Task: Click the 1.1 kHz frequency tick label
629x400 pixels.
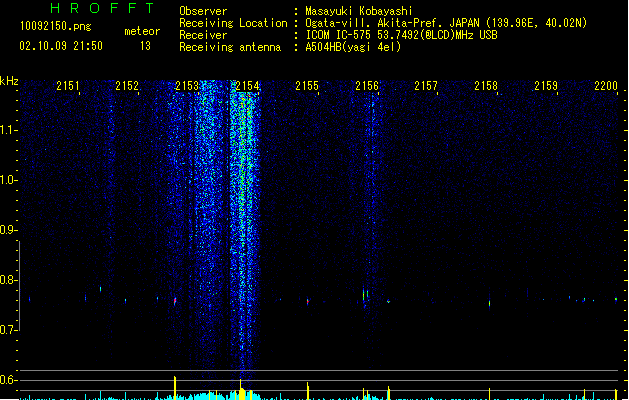Action: tap(8, 130)
